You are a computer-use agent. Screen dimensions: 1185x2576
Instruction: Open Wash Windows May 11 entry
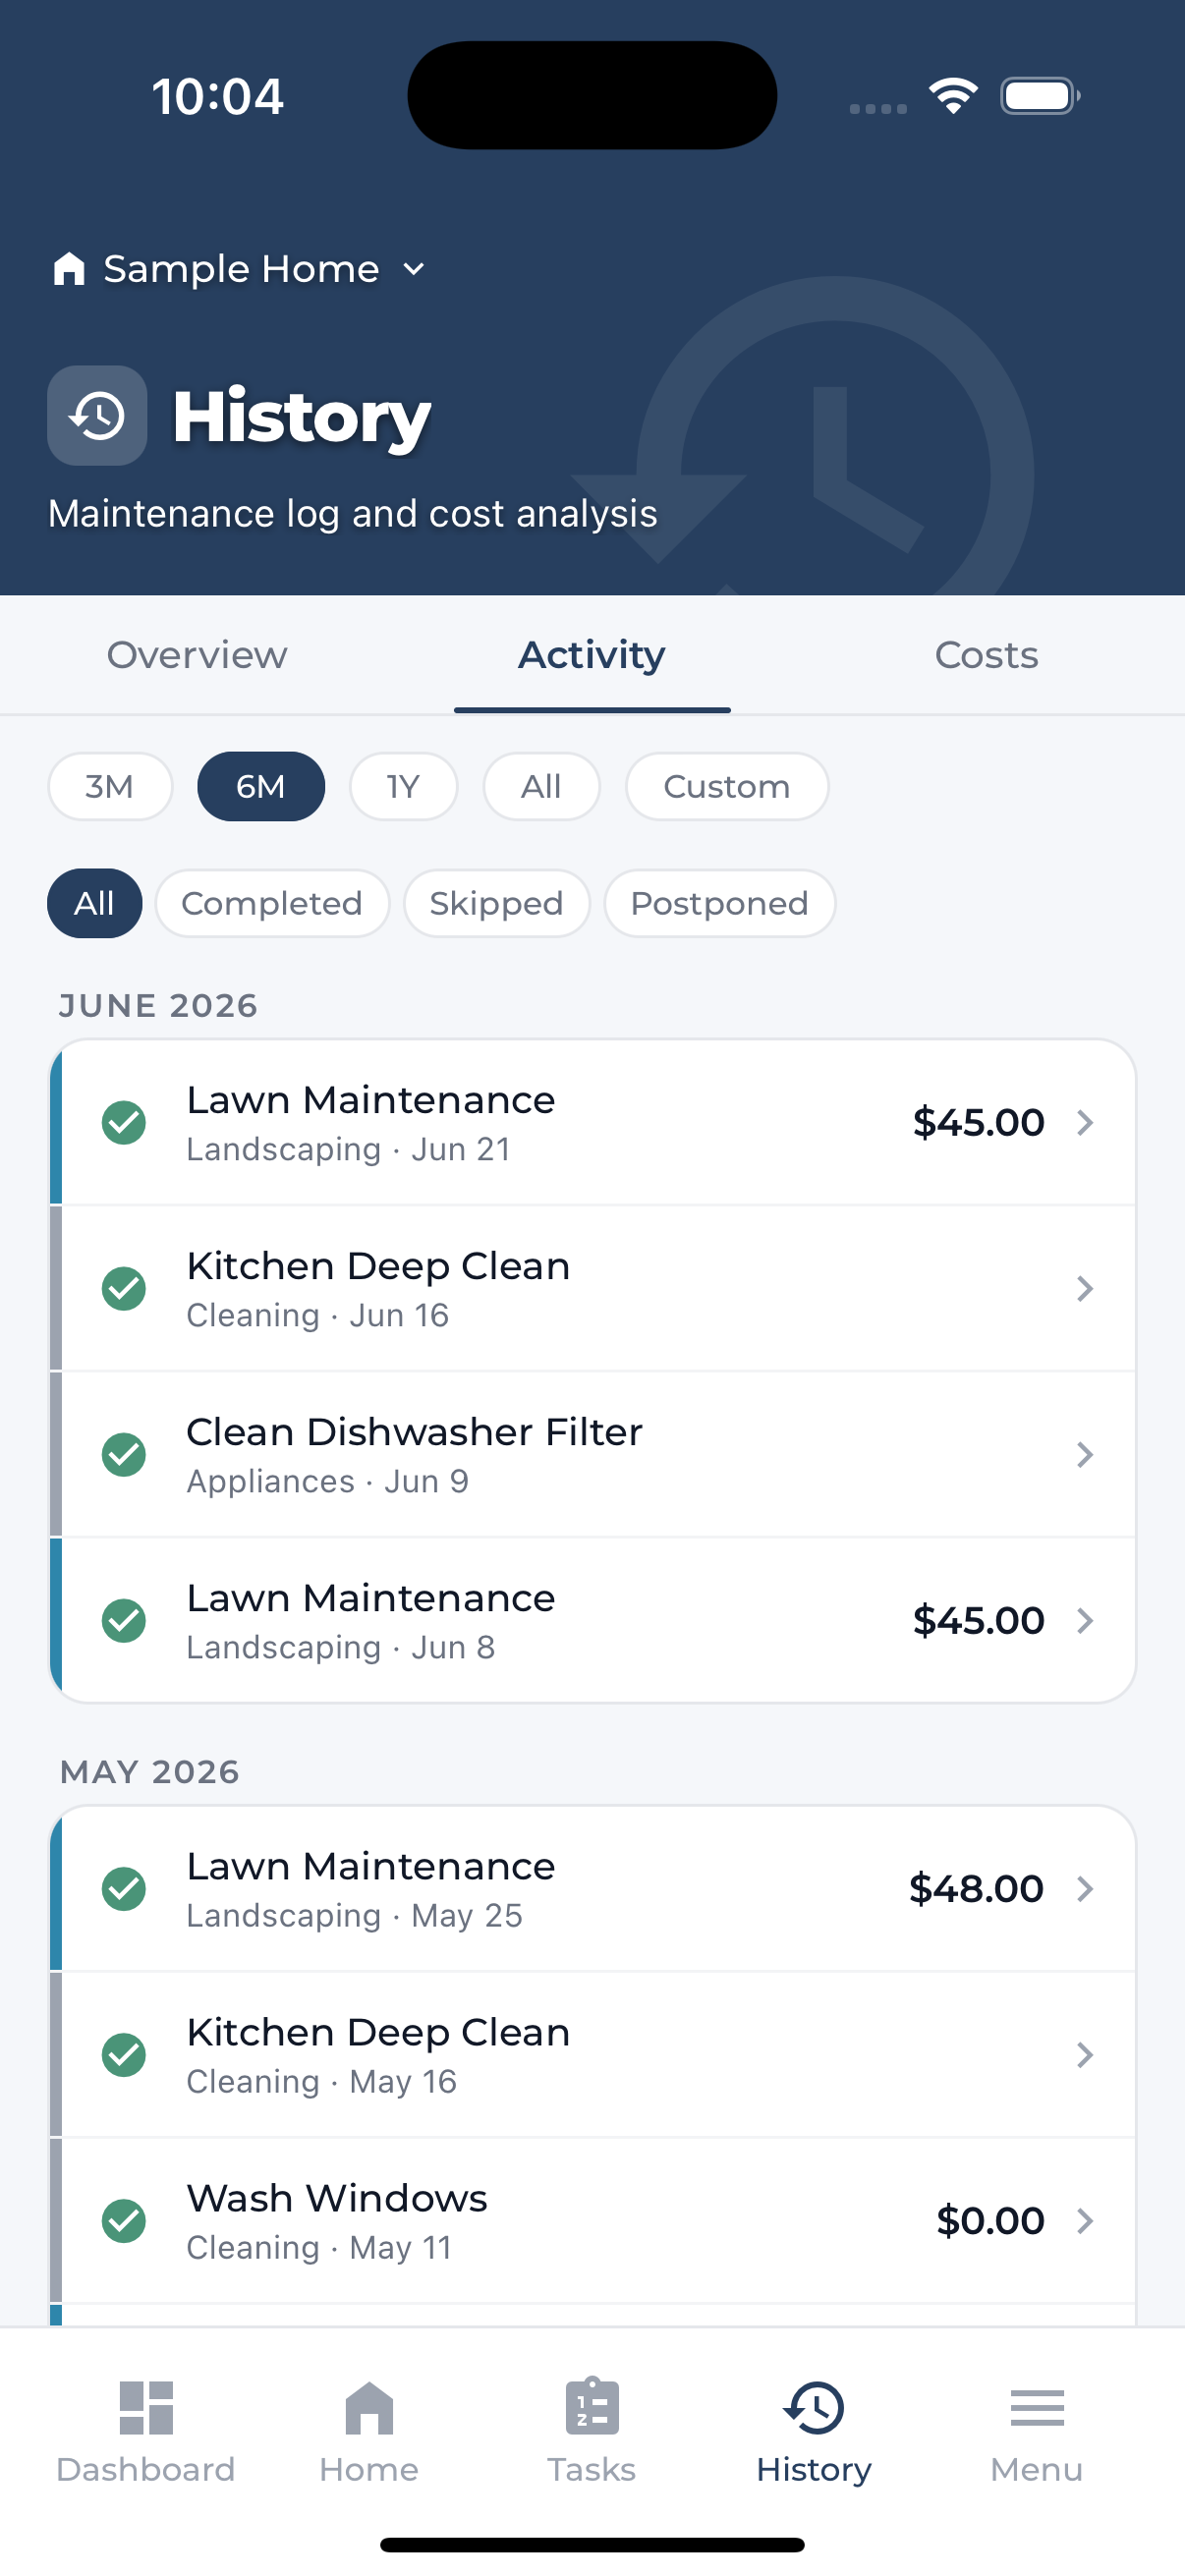click(x=592, y=2220)
